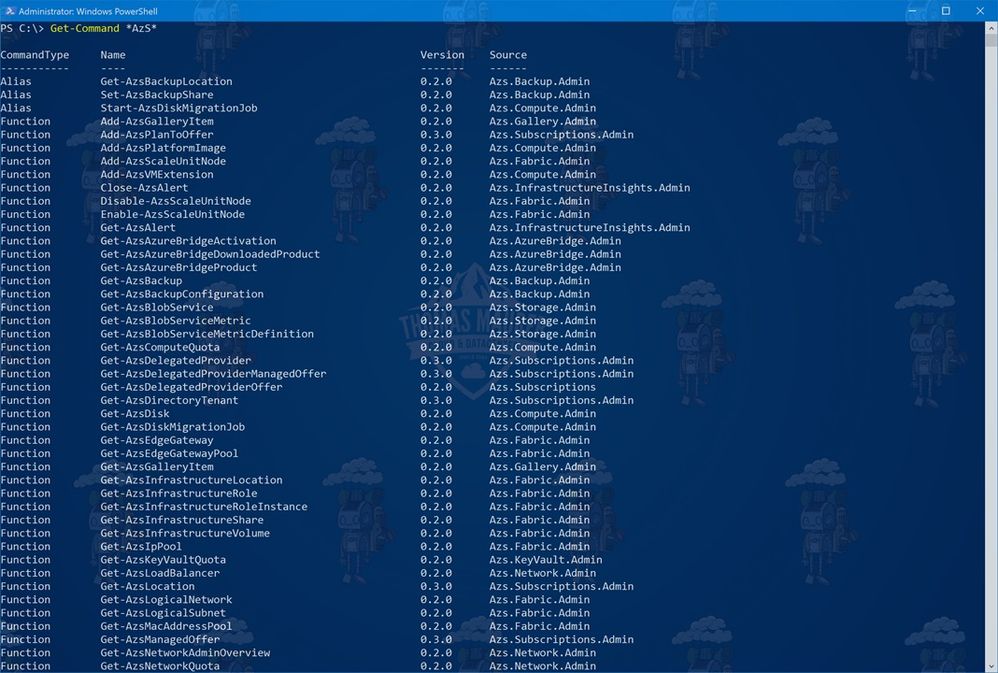
Task: Click the vertical scrollbar thumb
Action: coord(992,40)
